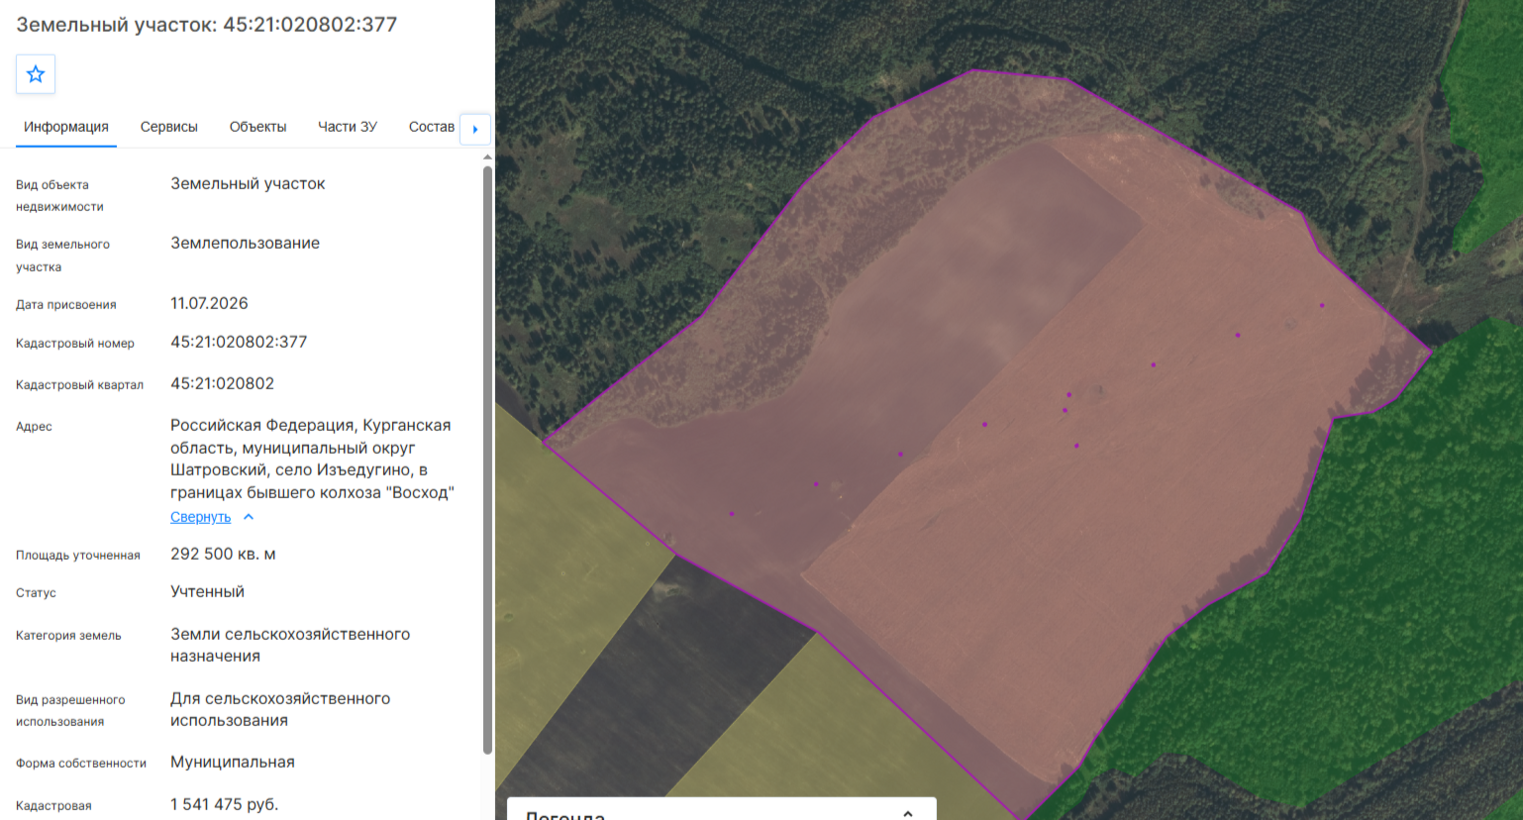
Task: Click the Свернуть link under the address
Action: coord(200,517)
